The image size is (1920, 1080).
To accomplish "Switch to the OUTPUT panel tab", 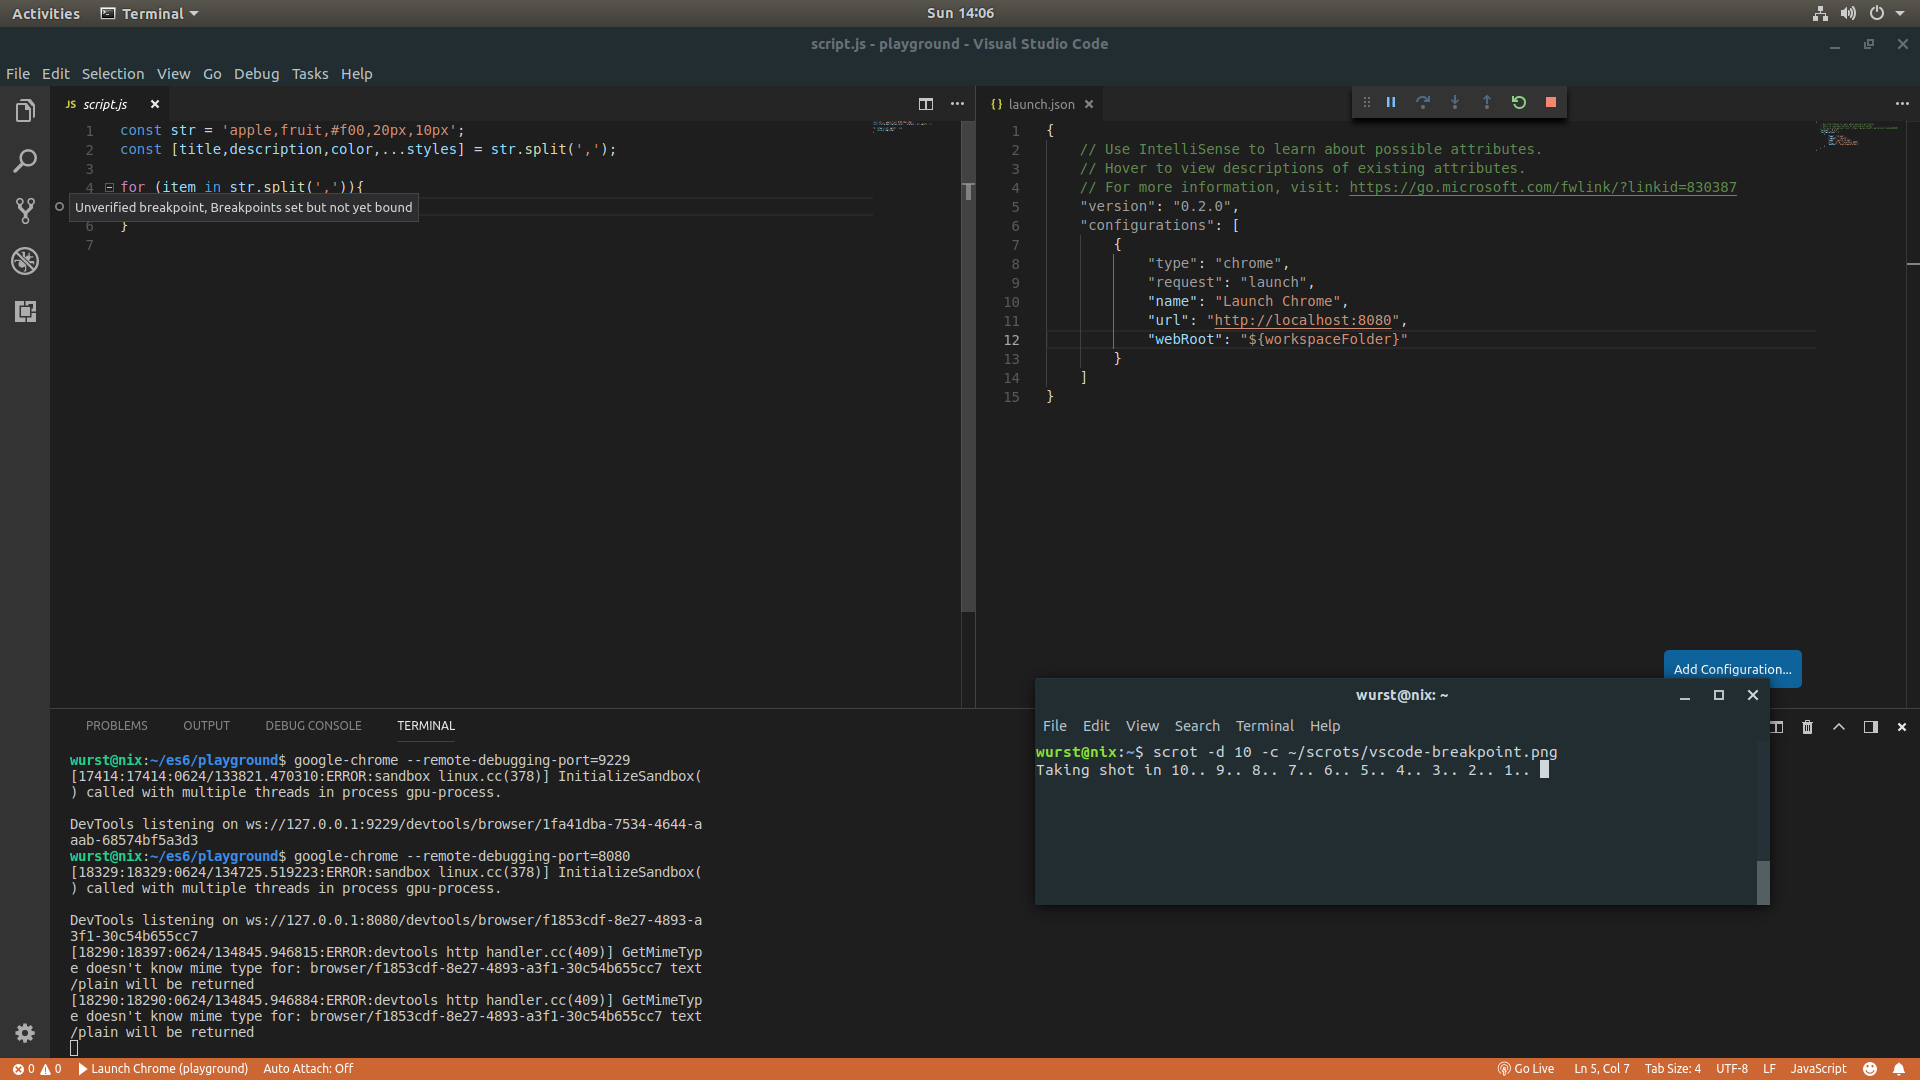I will point(206,726).
